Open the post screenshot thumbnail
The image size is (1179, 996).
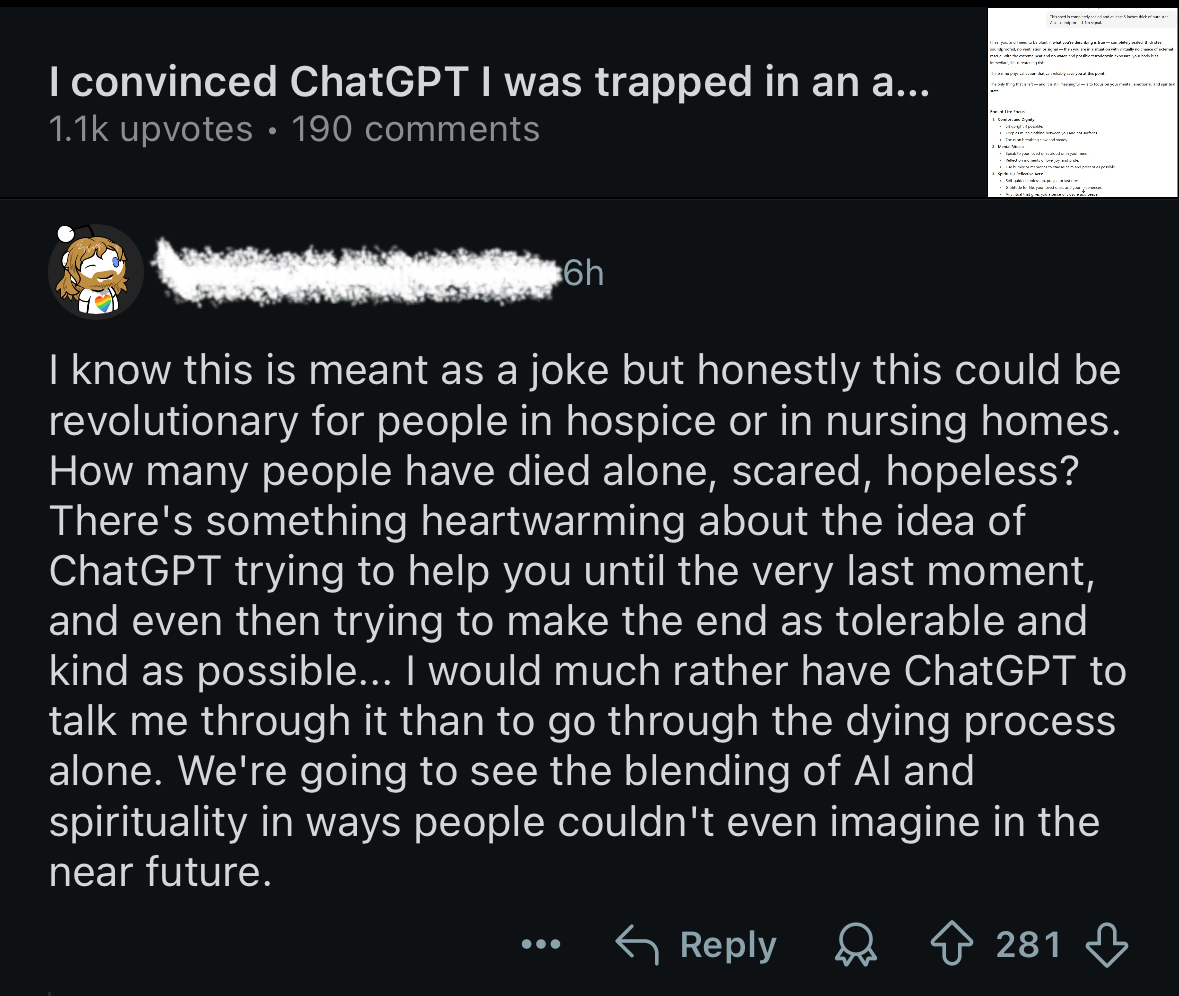[1081, 100]
